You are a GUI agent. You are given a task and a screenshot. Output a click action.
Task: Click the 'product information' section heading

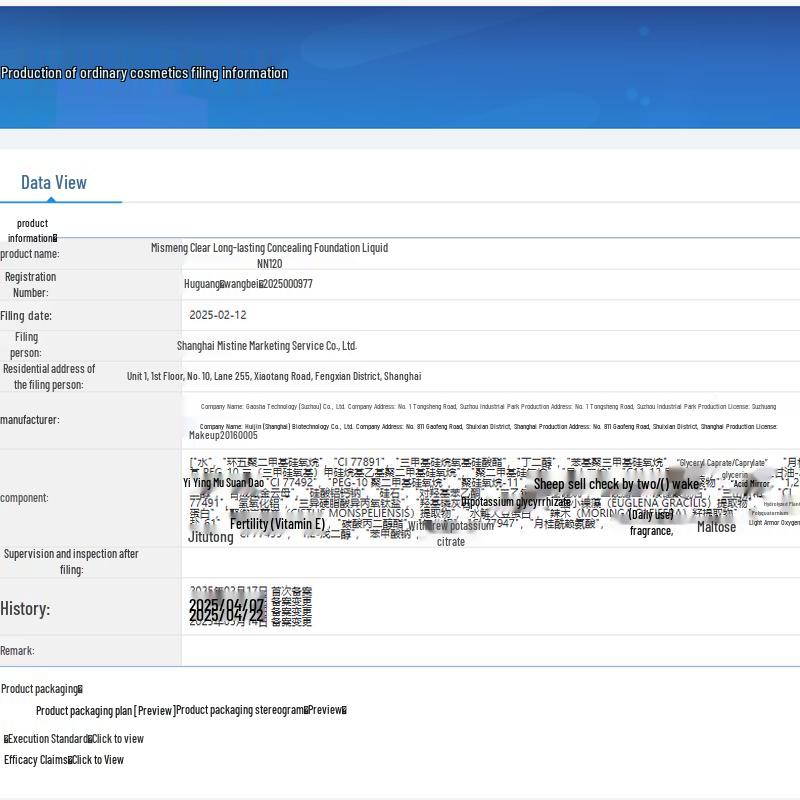pos(32,231)
